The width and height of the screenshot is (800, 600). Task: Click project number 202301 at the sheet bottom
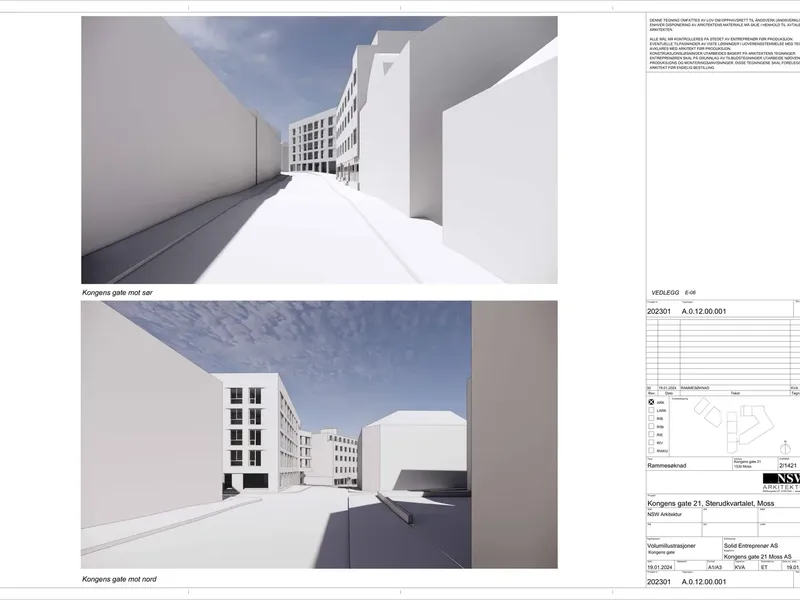point(659,582)
